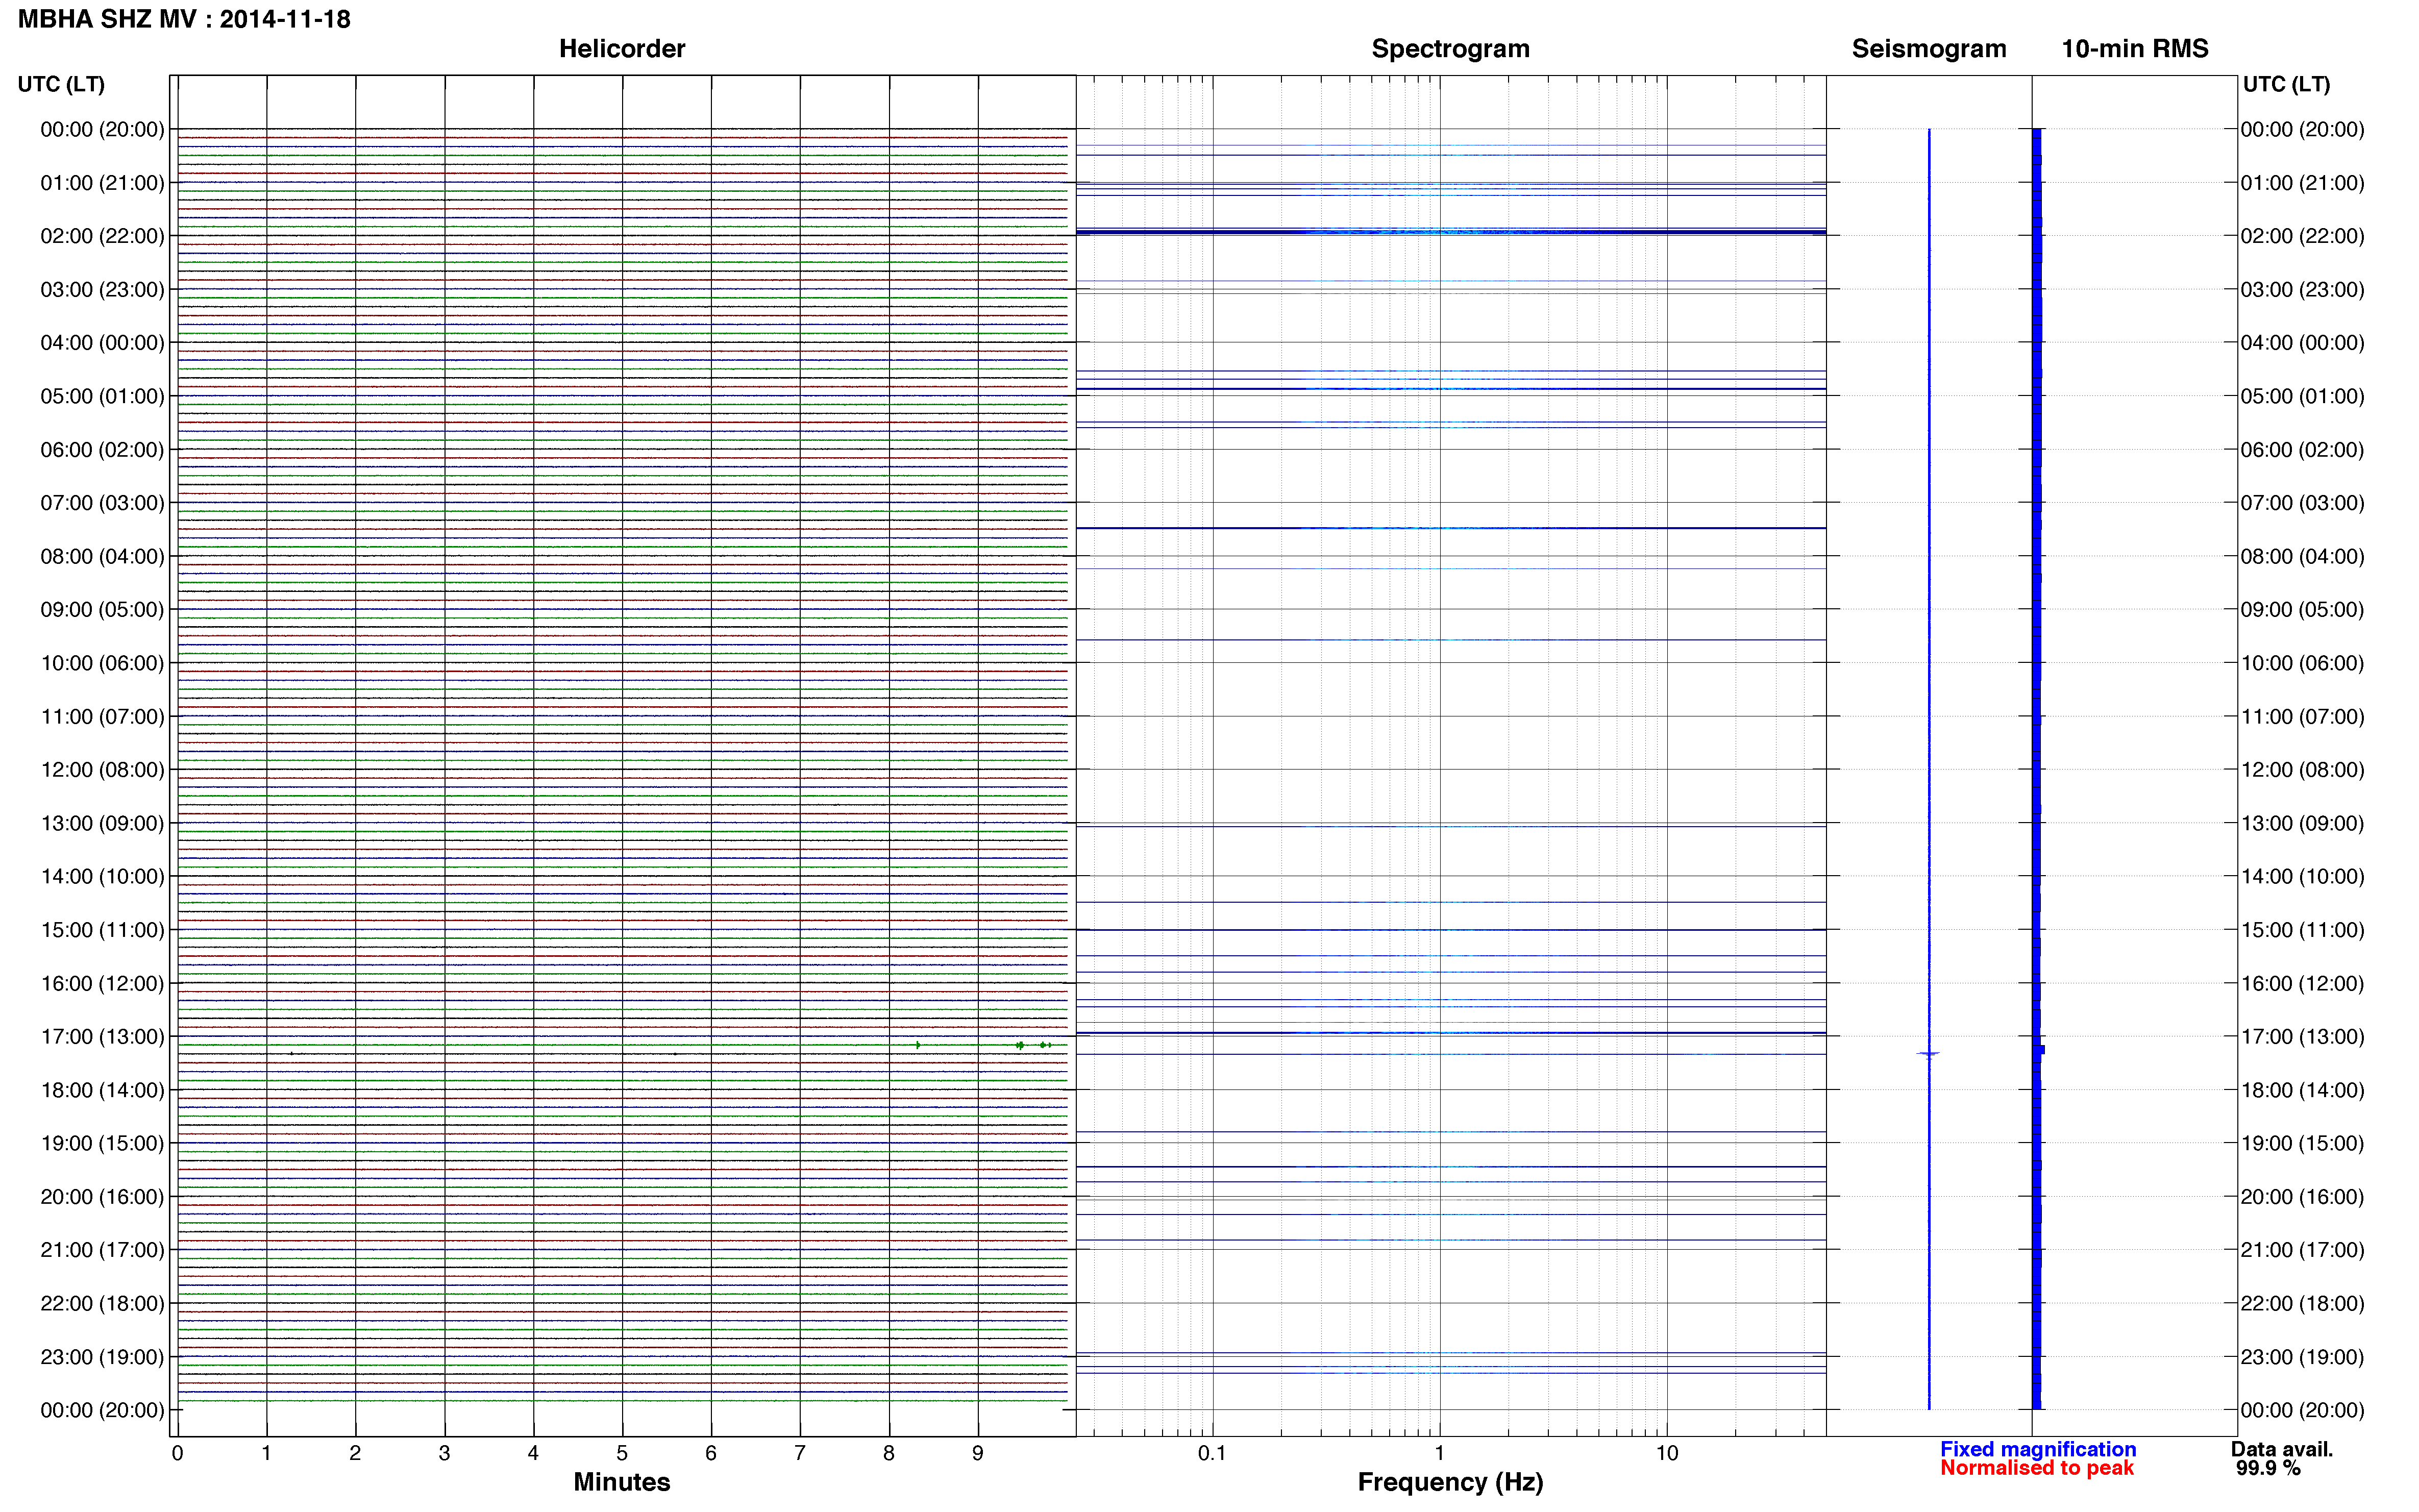Click right time label '22:00 (18:00)'

click(x=2302, y=1303)
